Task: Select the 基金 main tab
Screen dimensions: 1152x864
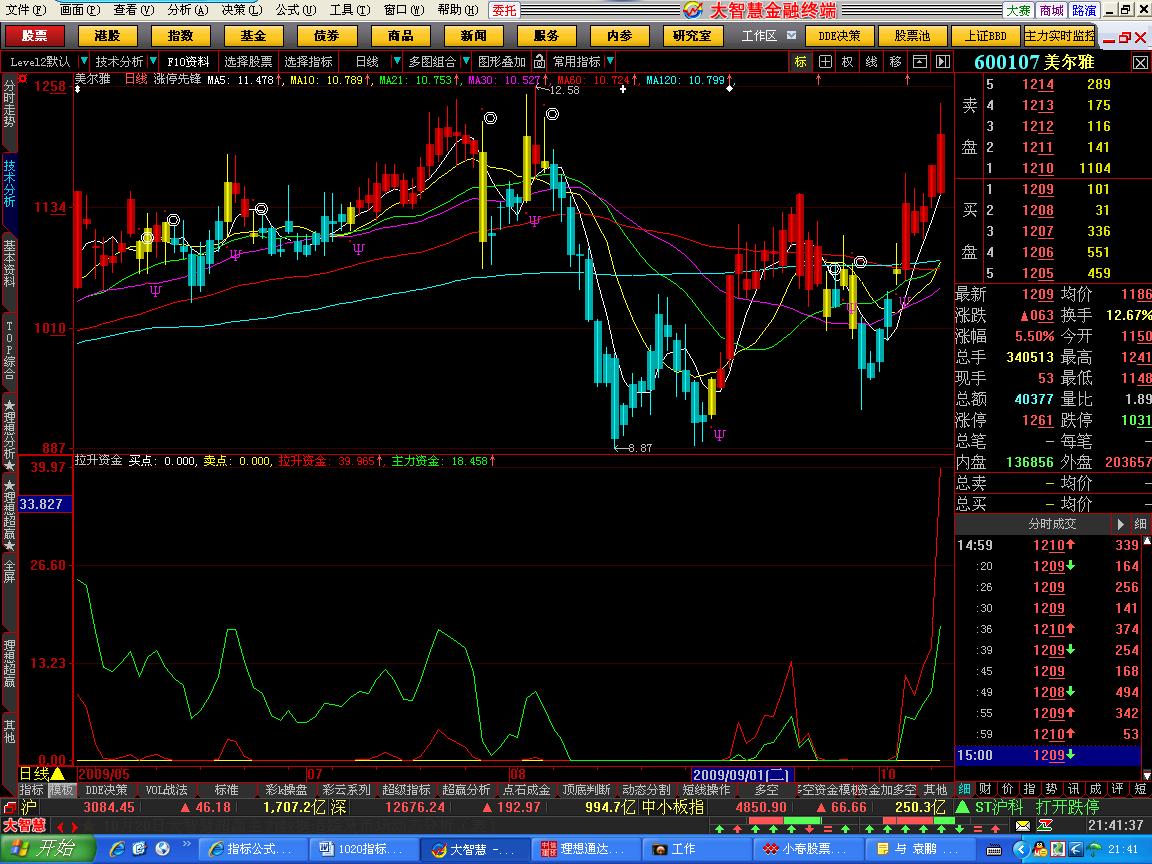Action: click(253, 35)
